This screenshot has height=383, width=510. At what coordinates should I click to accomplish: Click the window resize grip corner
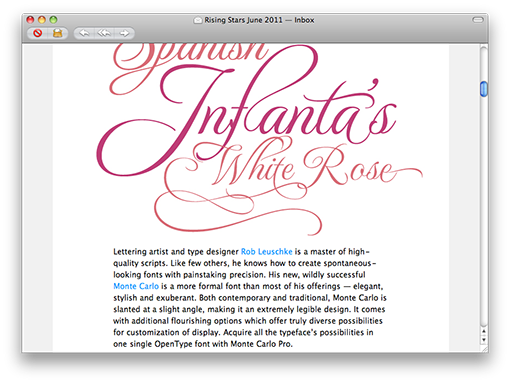tap(484, 348)
